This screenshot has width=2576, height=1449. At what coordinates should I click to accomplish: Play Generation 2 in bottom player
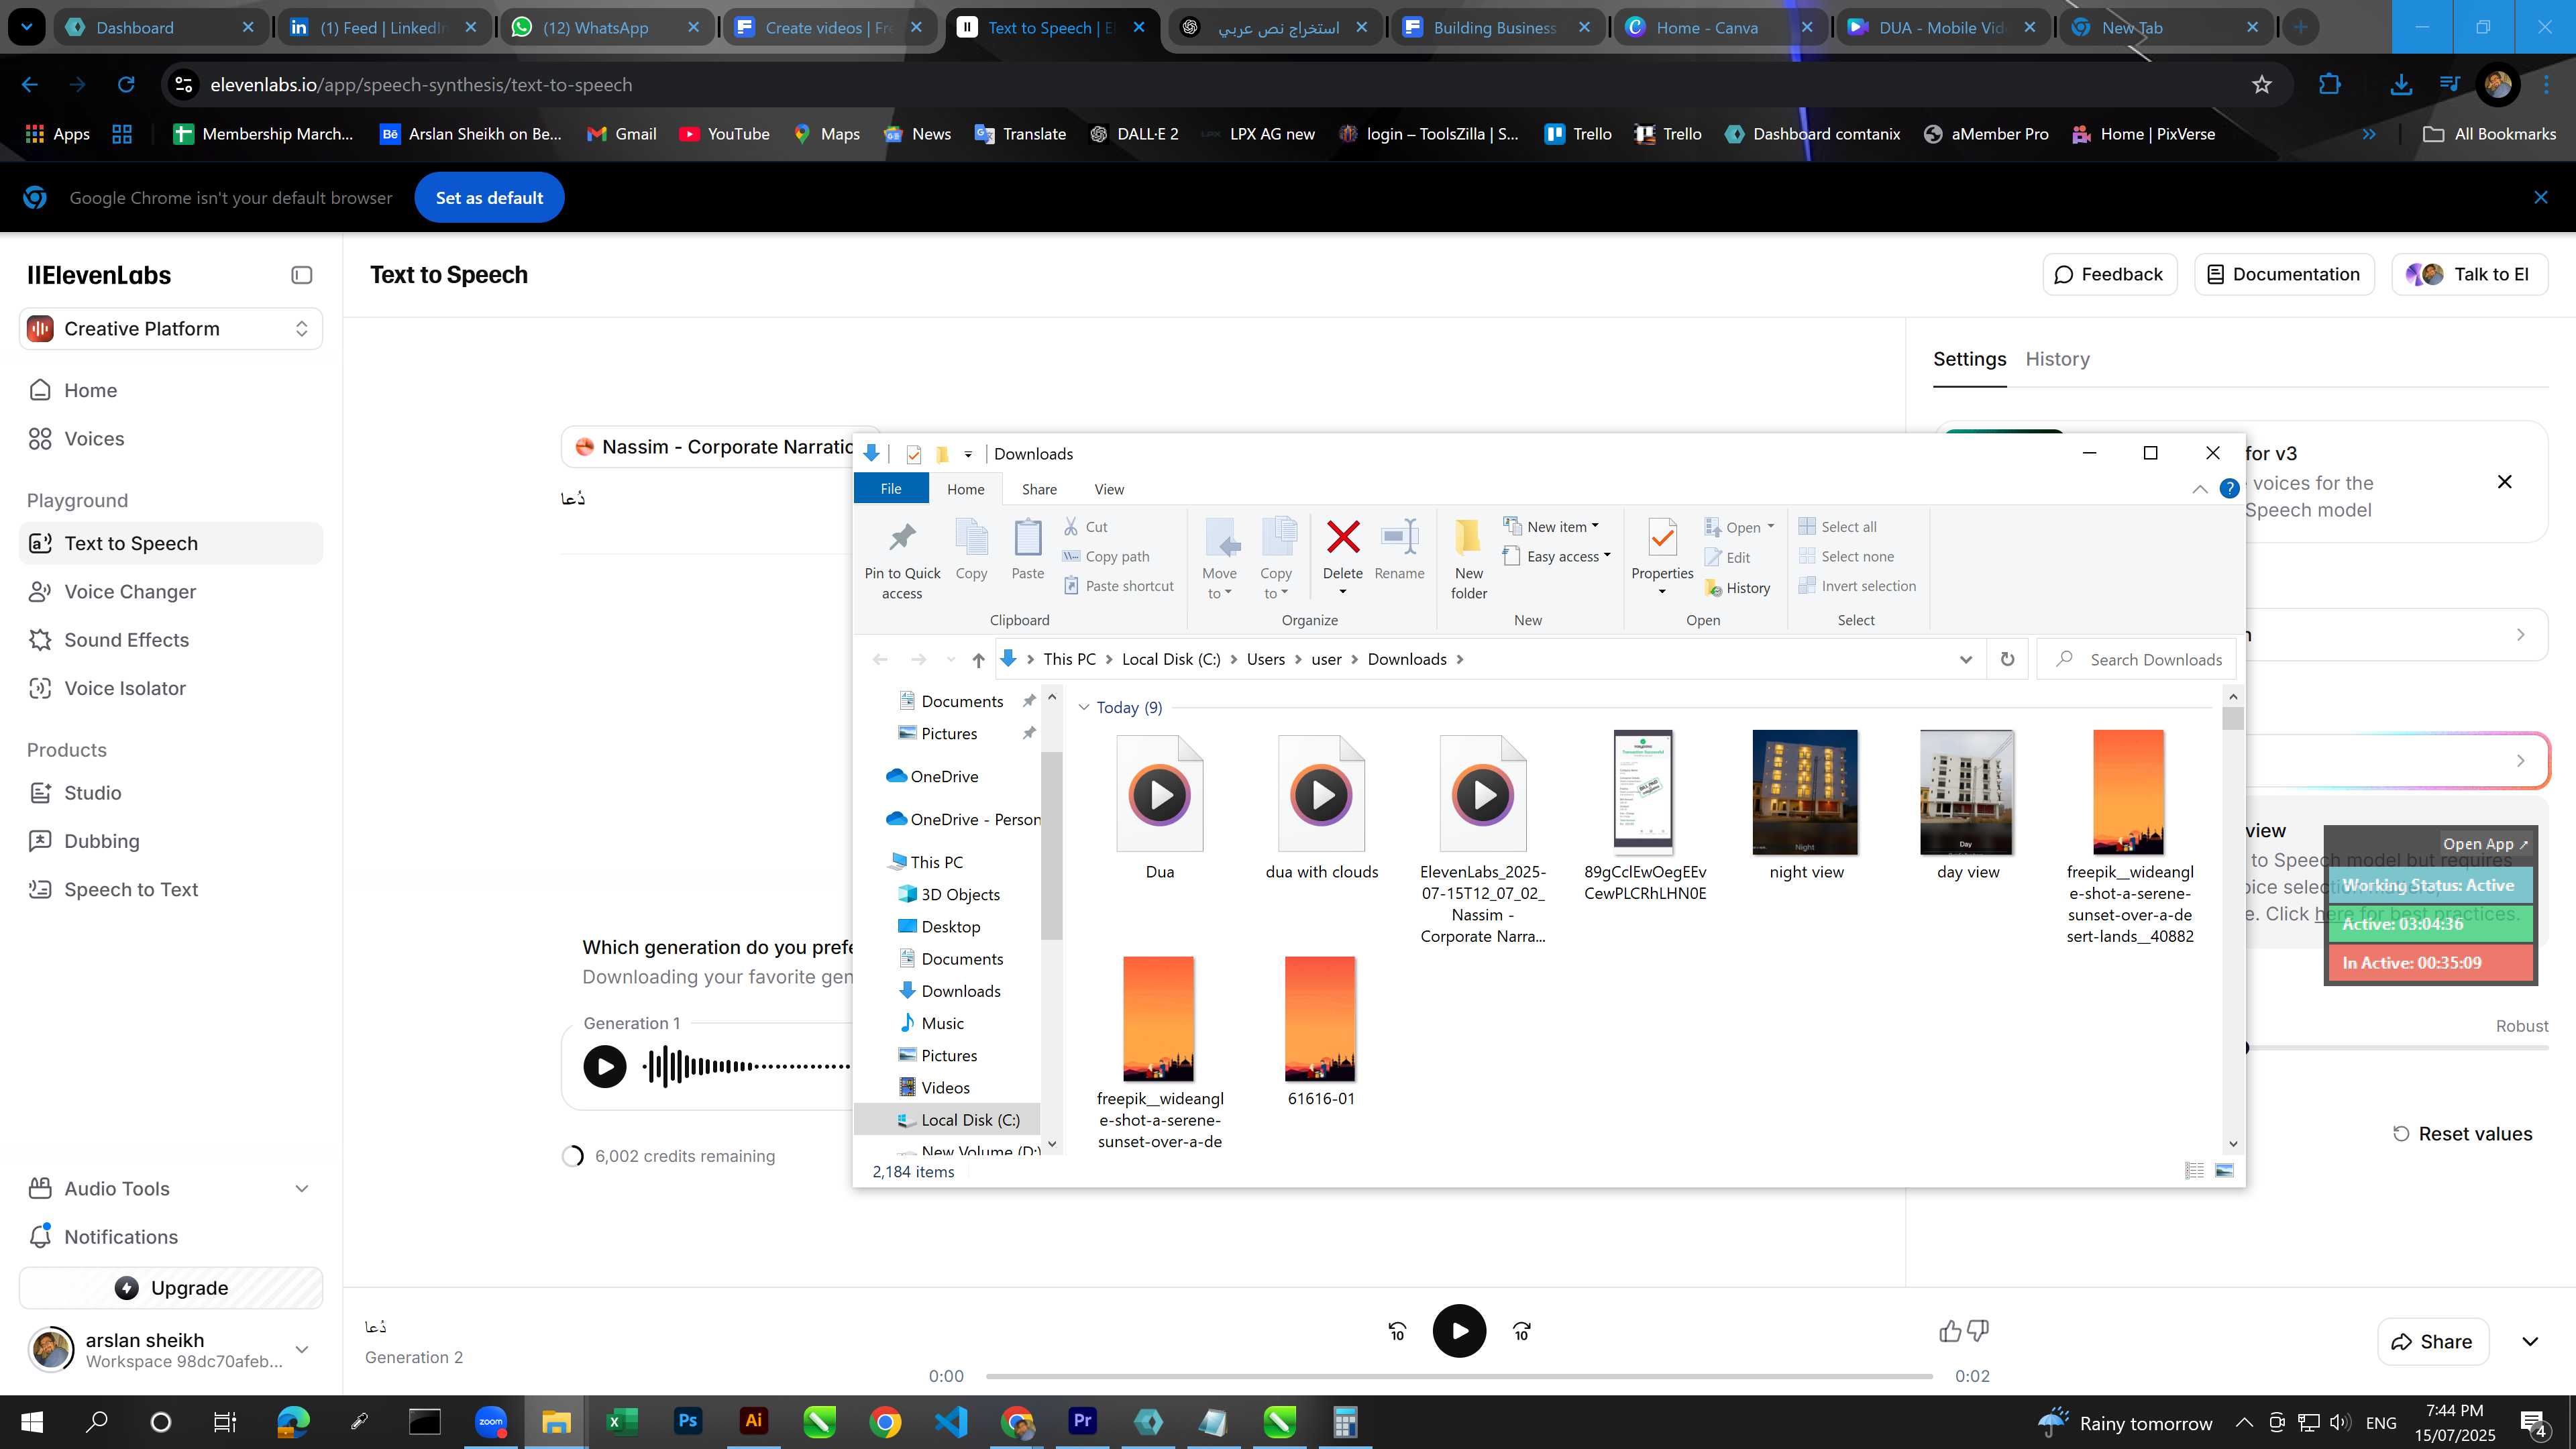coord(1459,1331)
